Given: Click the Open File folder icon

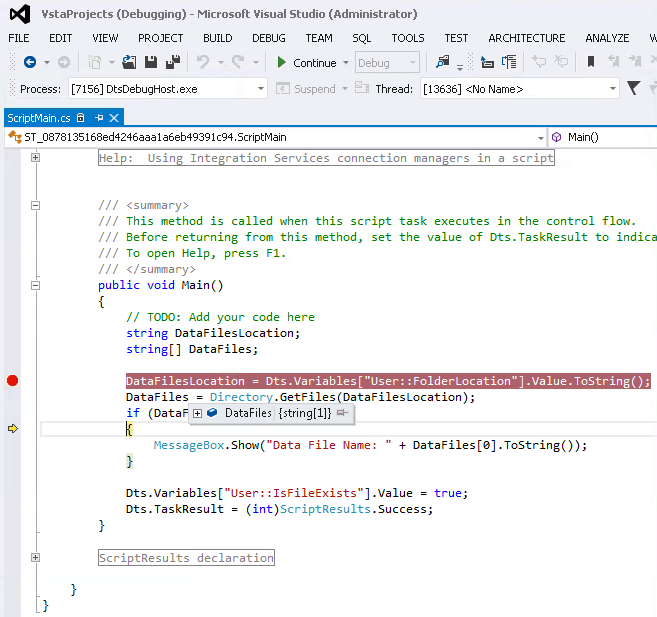Looking at the screenshot, I should [x=129, y=62].
